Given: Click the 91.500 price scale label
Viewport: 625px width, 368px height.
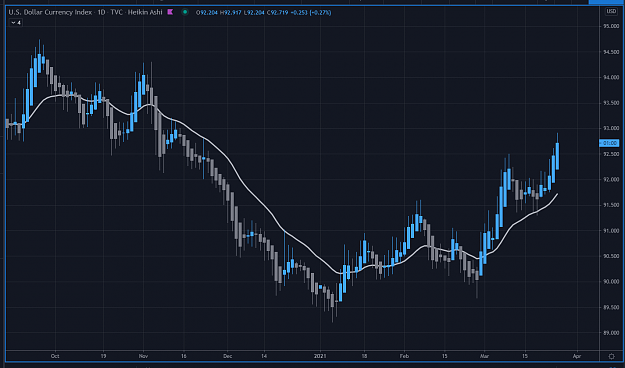Looking at the screenshot, I should 611,205.
